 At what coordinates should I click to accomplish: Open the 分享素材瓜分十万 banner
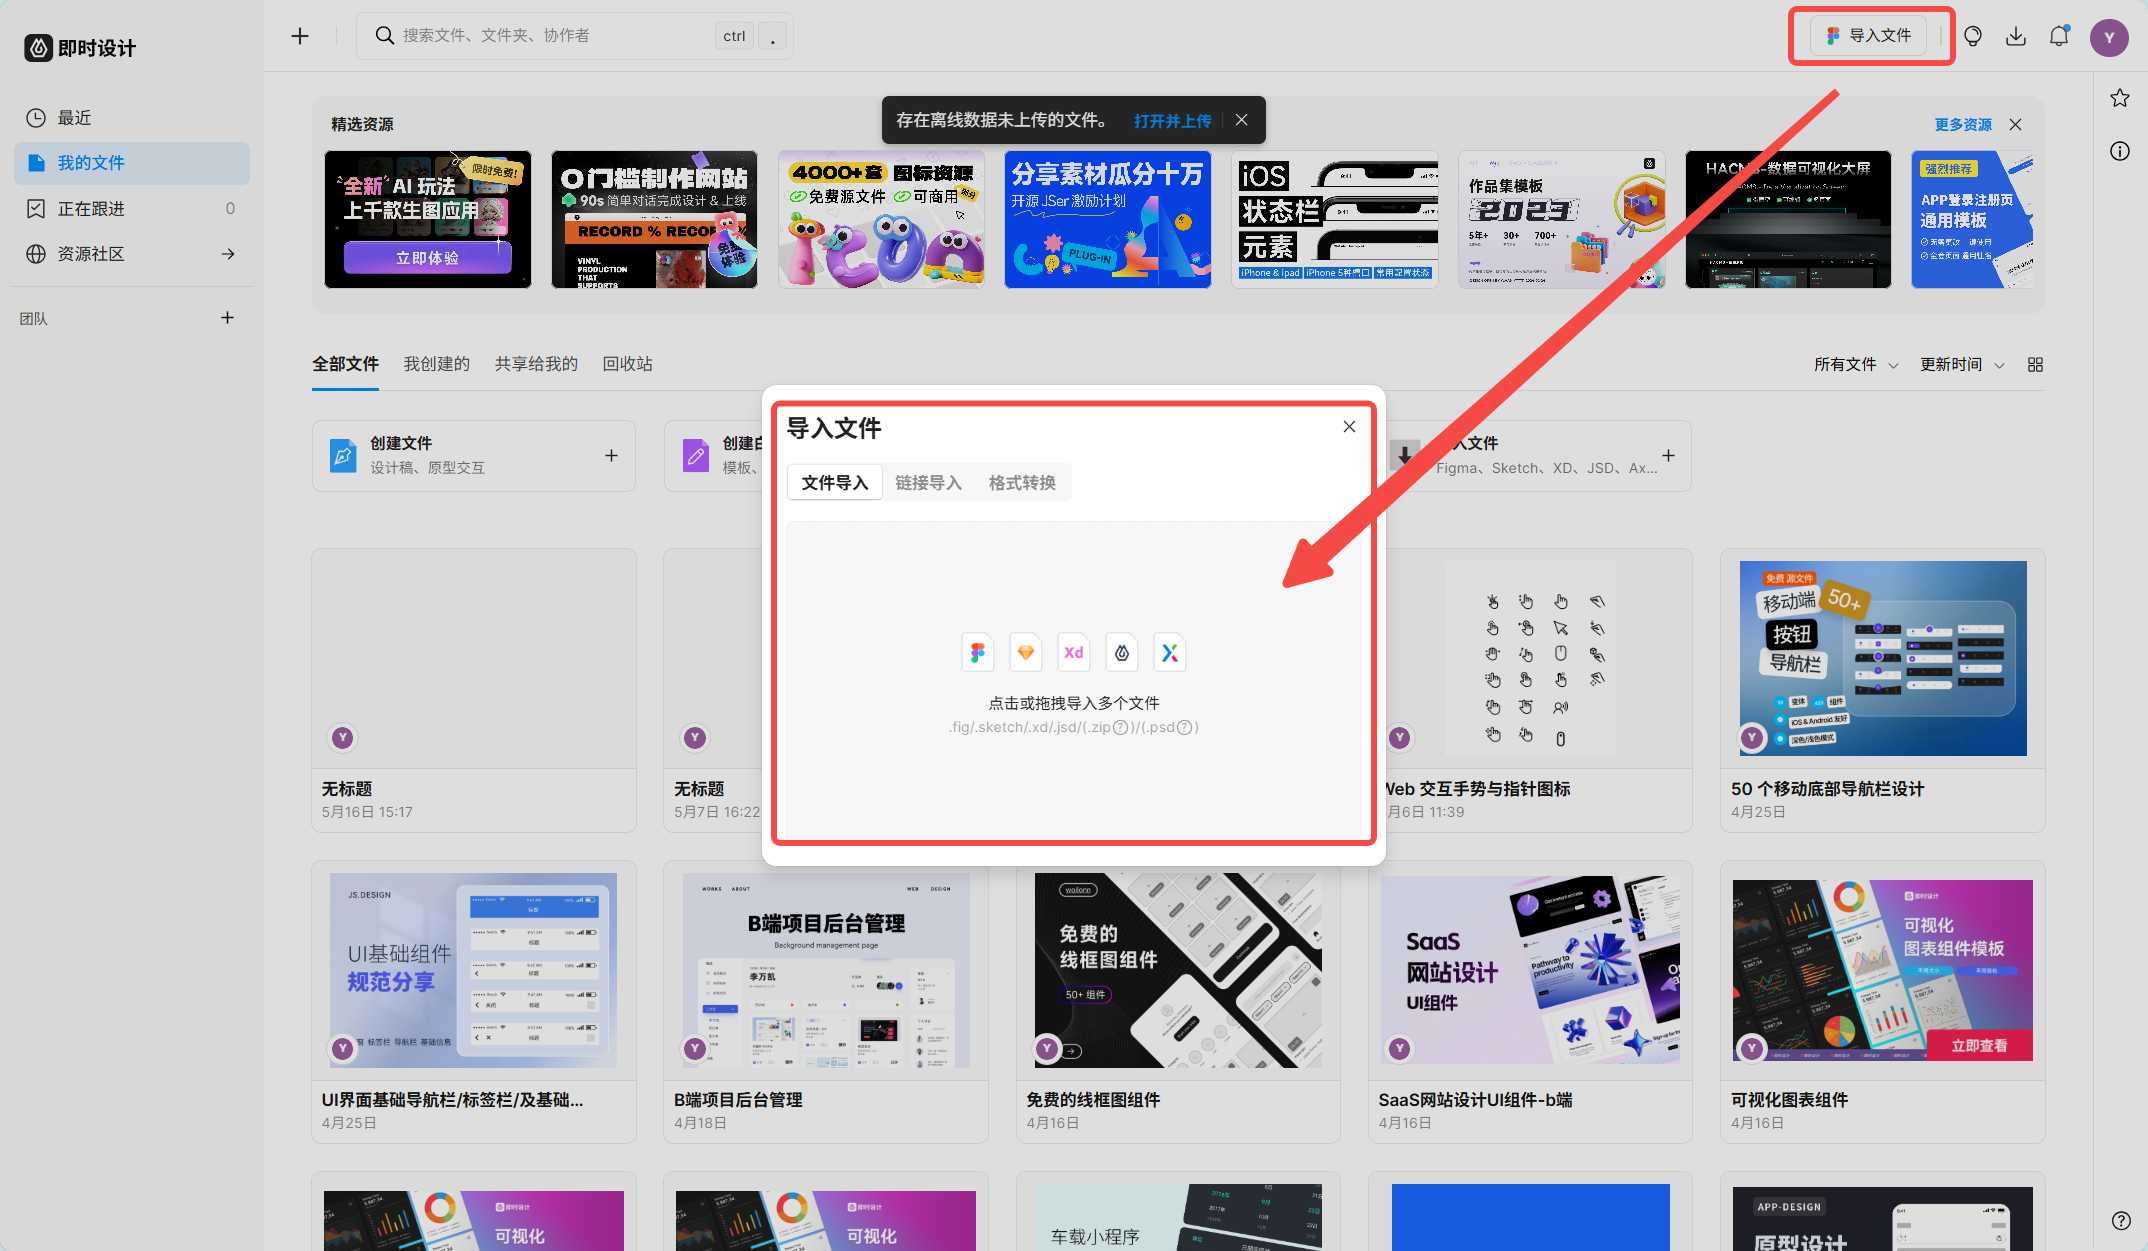1108,219
